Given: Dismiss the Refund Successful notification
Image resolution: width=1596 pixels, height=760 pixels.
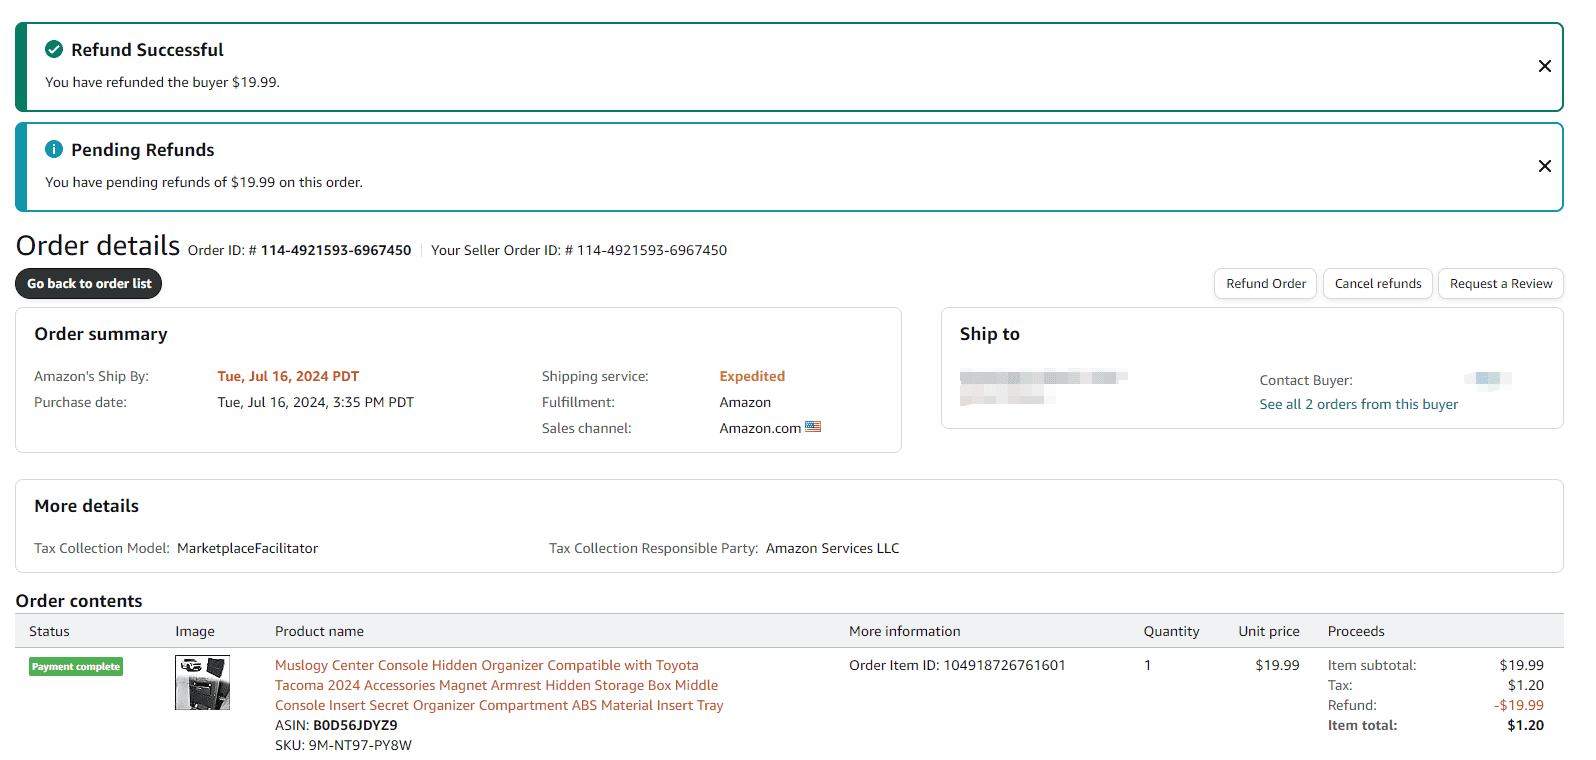Looking at the screenshot, I should [1544, 66].
